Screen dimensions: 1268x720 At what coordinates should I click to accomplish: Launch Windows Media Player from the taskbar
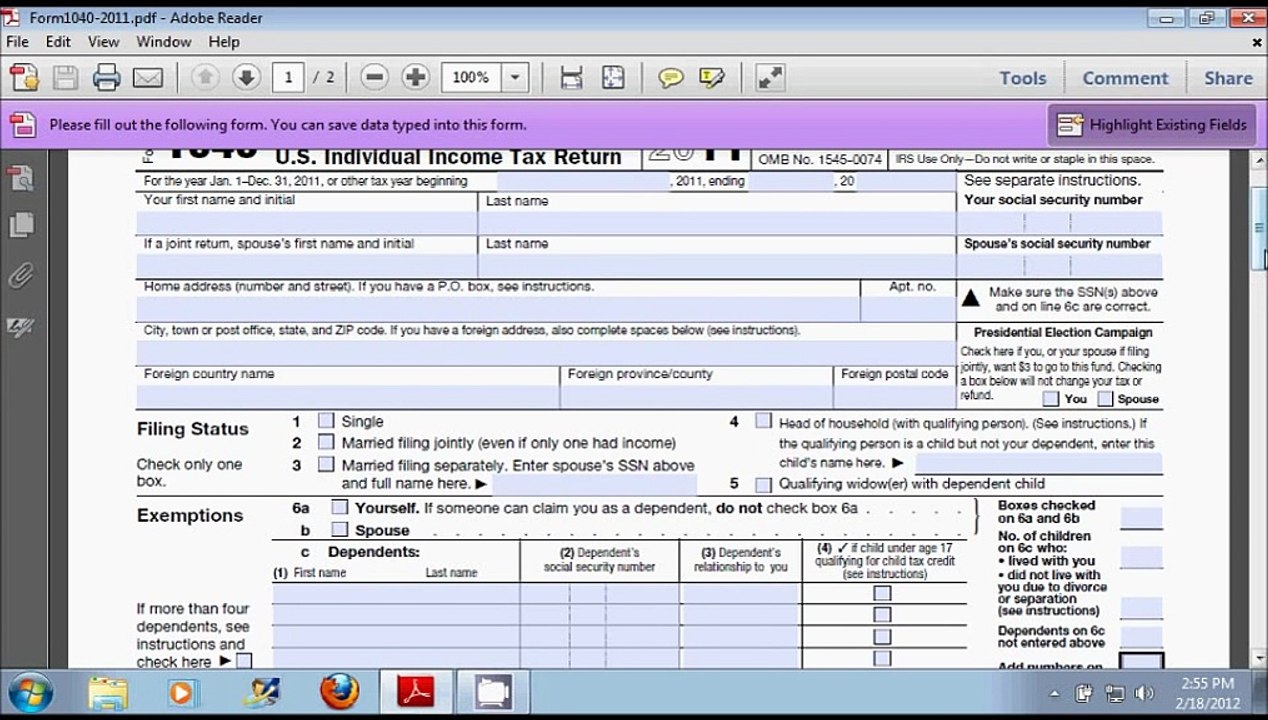[x=182, y=692]
